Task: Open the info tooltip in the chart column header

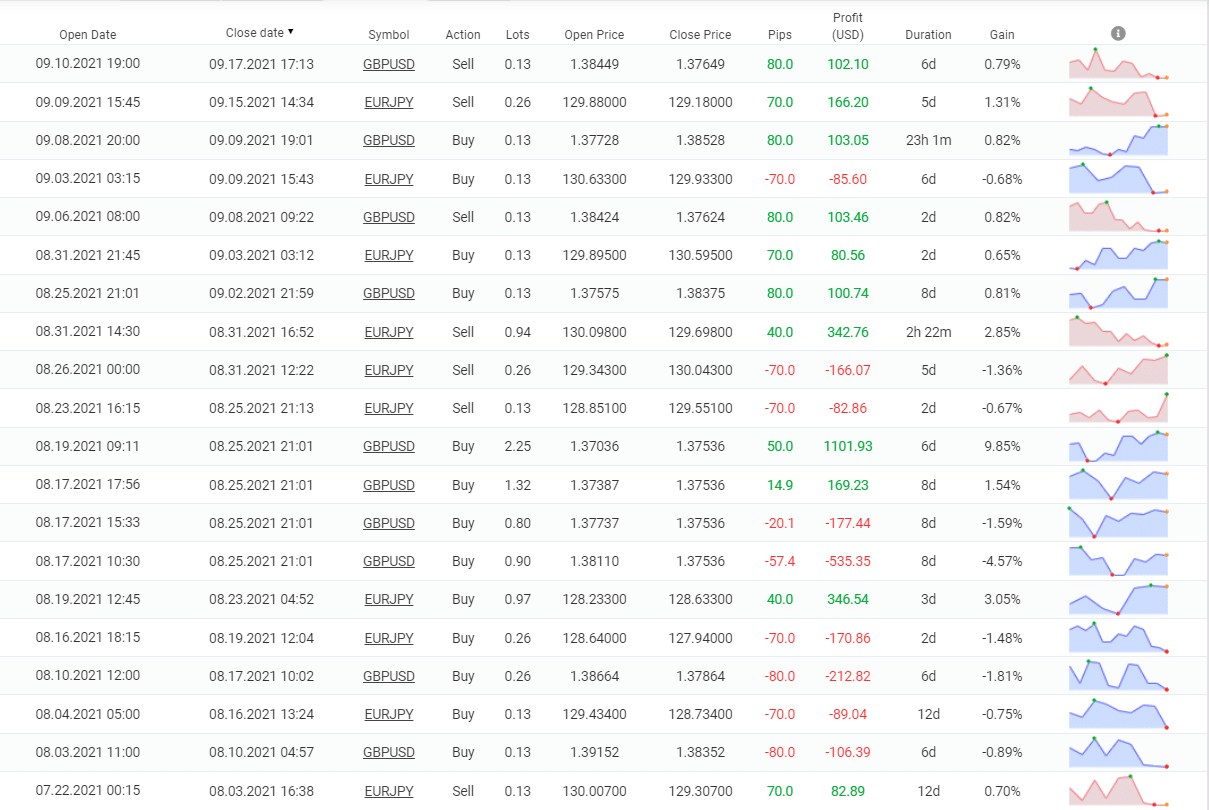Action: click(1118, 32)
